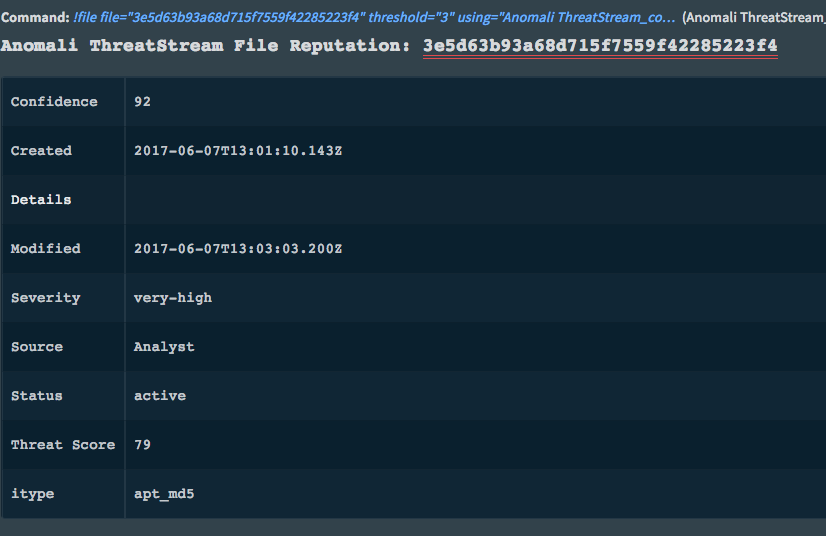Screen dimensions: 826x536
Task: Select the 'active' status value
Action: click(160, 396)
